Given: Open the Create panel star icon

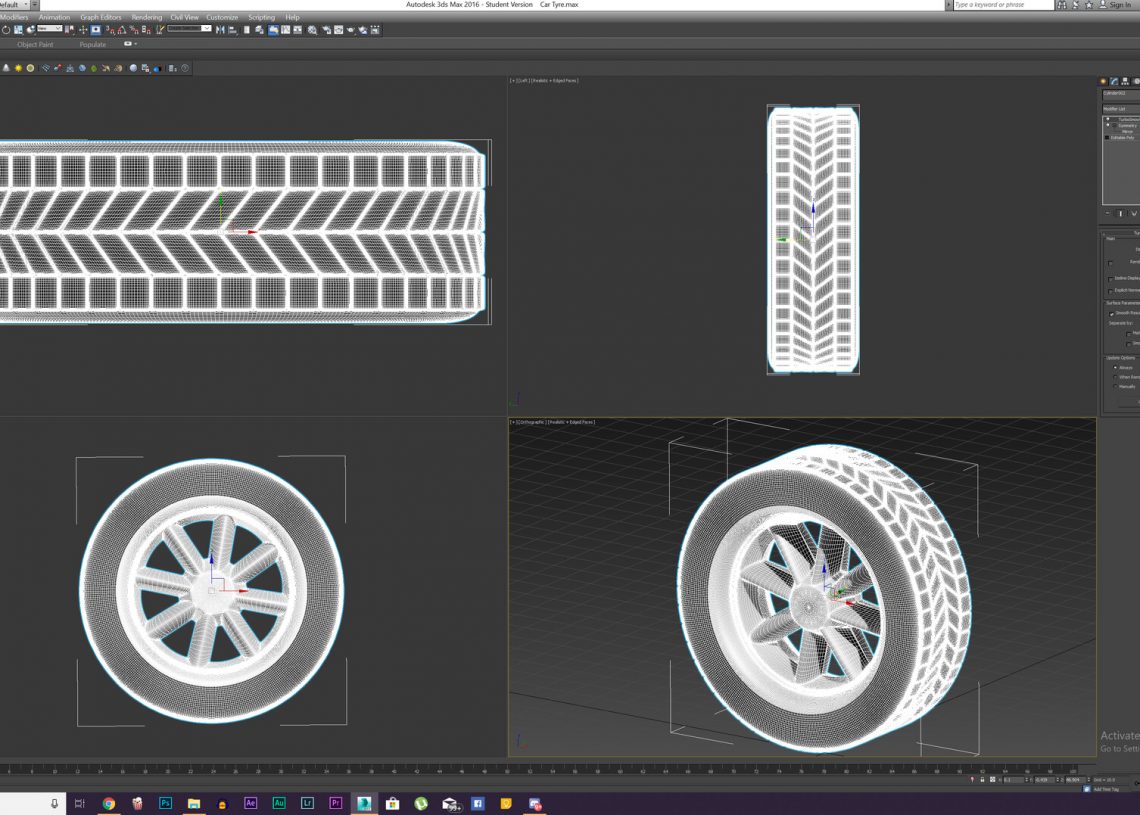Looking at the screenshot, I should 1103,81.
